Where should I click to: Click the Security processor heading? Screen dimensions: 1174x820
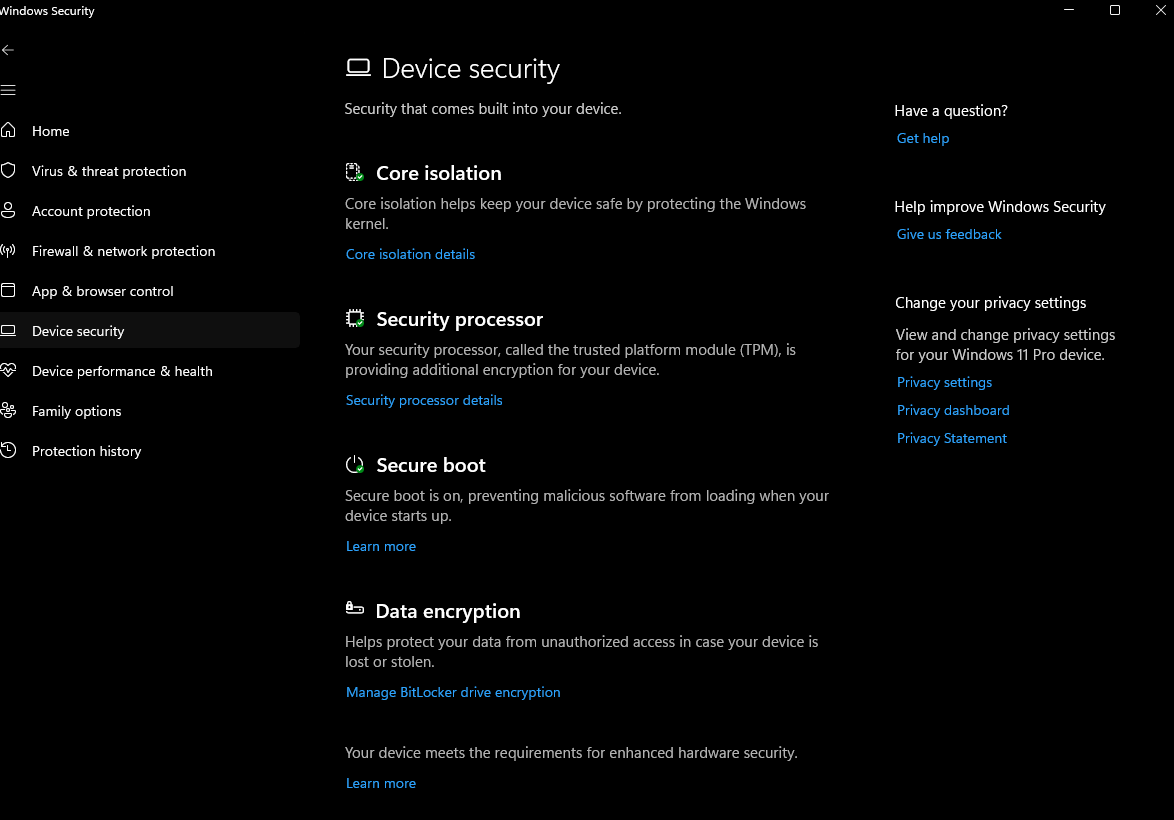[460, 319]
